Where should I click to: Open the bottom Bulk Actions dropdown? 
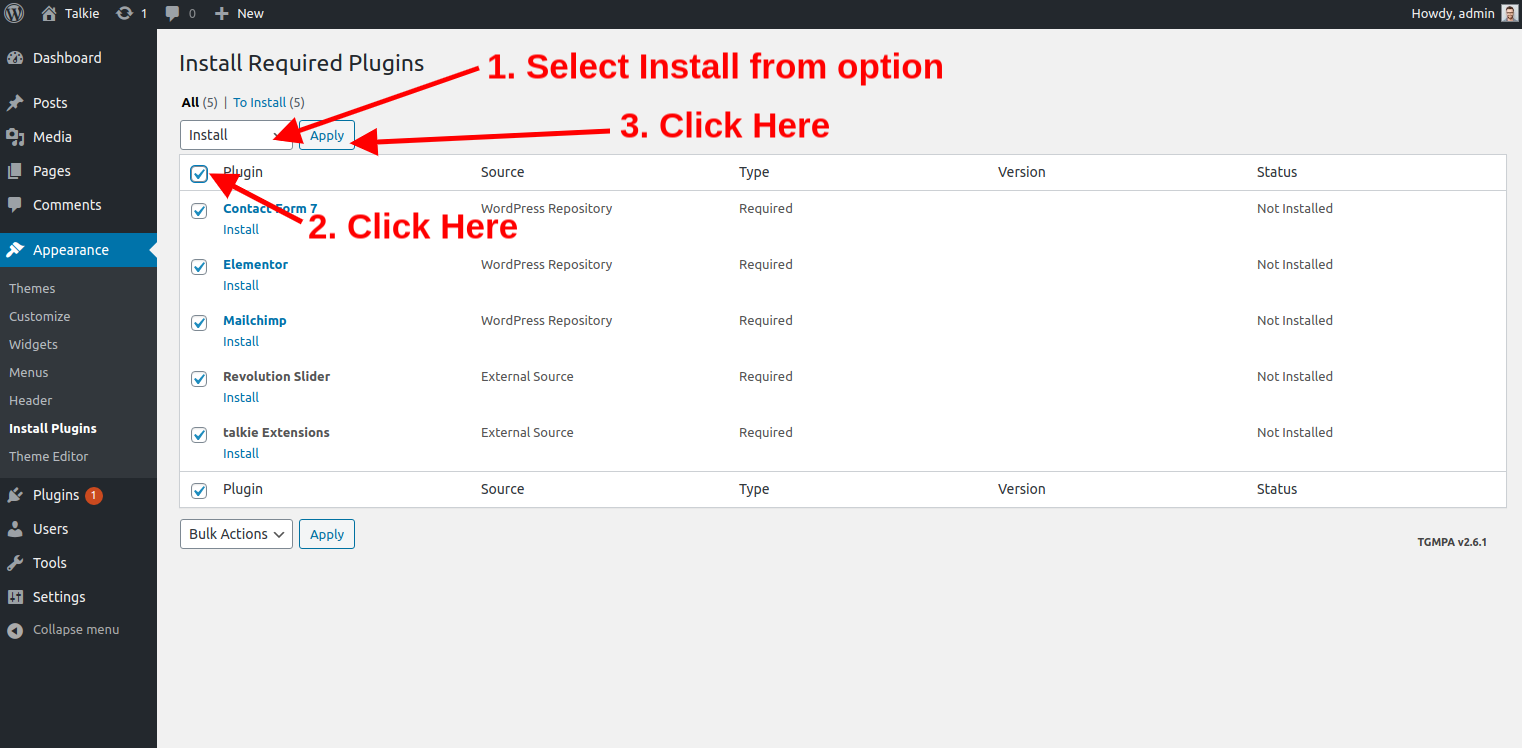point(236,534)
